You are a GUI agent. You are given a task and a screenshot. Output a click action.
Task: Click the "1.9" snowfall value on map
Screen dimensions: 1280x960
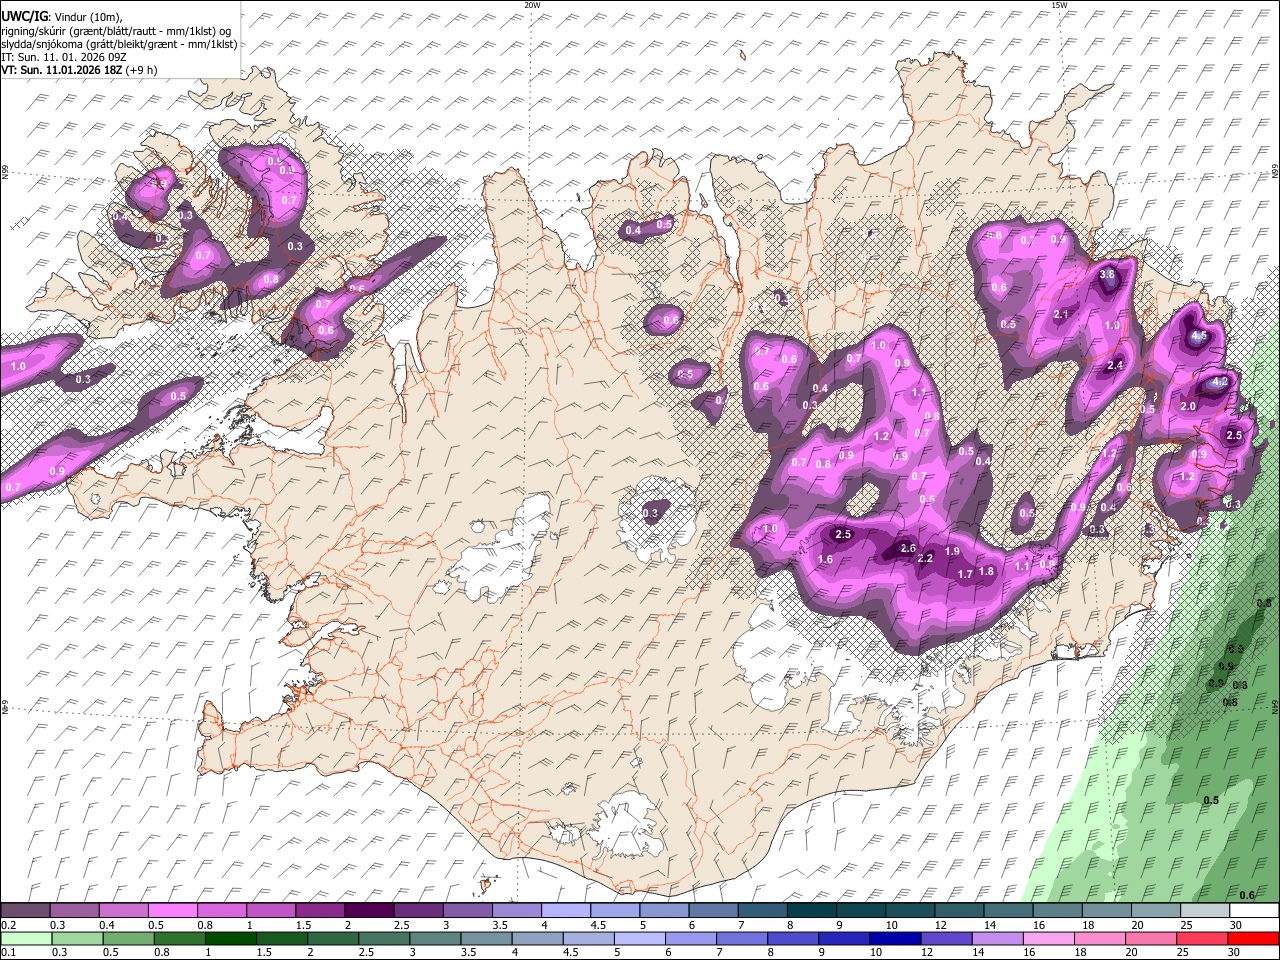(x=952, y=552)
